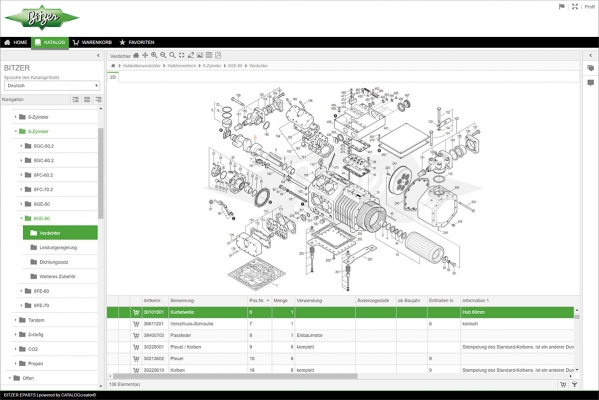
Task: Click the Bitzer logo
Action: click(42, 18)
